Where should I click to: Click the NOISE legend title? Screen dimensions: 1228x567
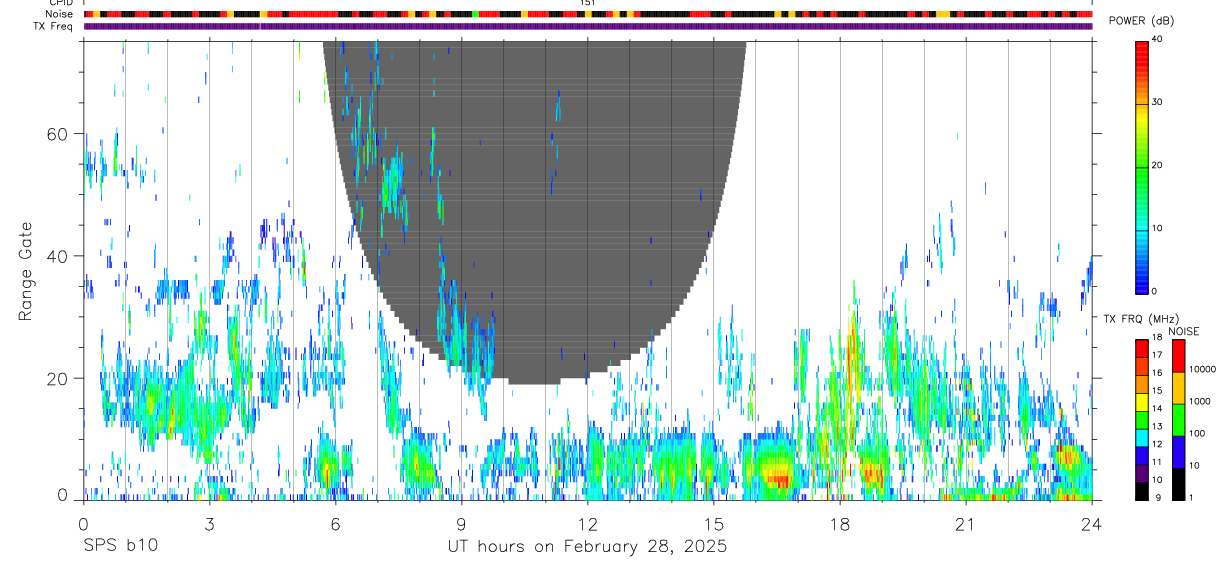(1182, 331)
